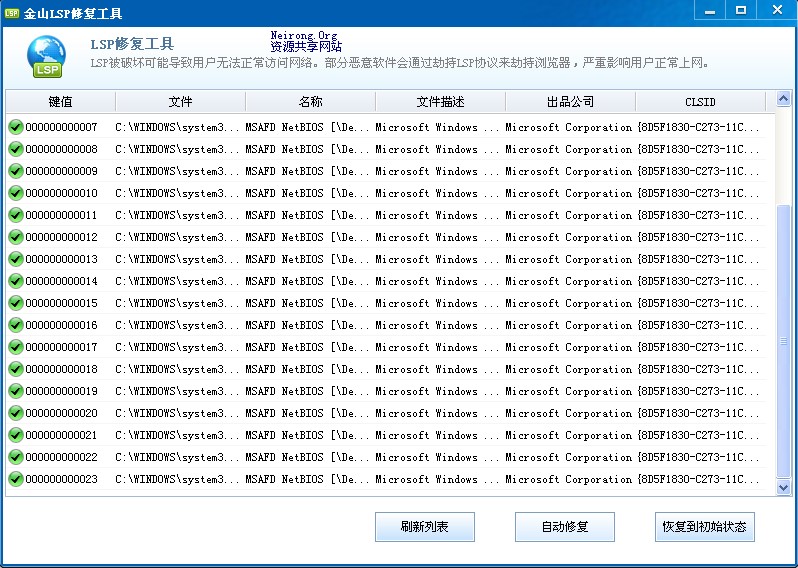Click the LSP globe logo icon

[46, 56]
